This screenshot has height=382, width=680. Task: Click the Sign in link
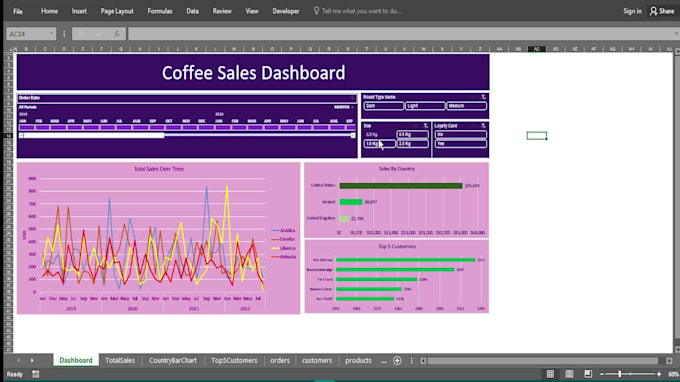click(x=632, y=11)
